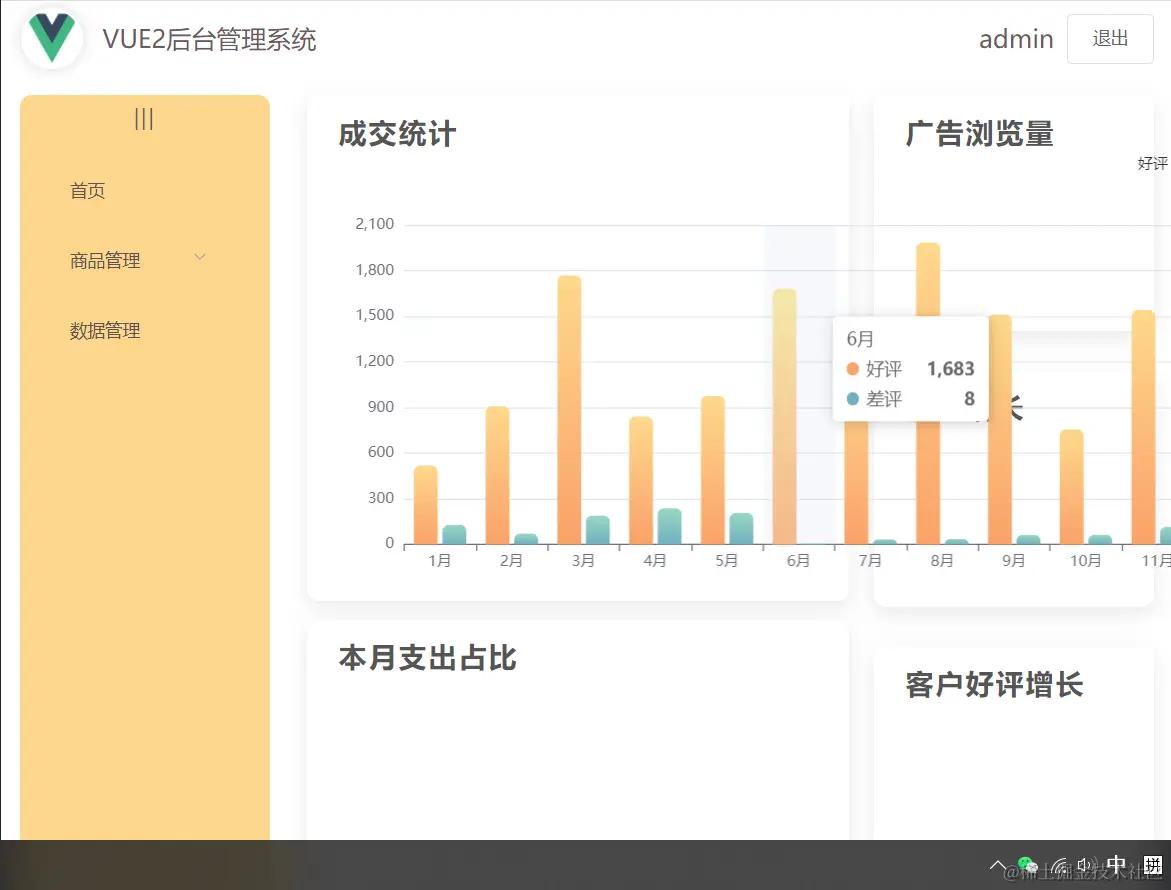Click the 8月 tallest orange bar
1171x890 pixels.
pos(928,393)
